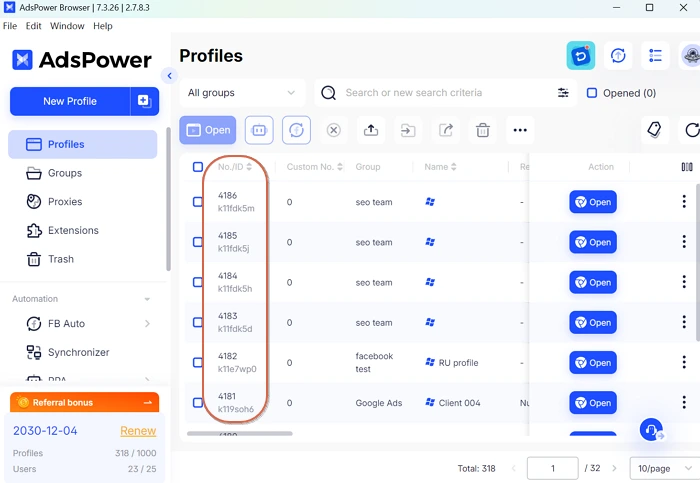Viewport: 700px width, 483px height.
Task: Open row options for profile 4183
Action: click(x=684, y=322)
